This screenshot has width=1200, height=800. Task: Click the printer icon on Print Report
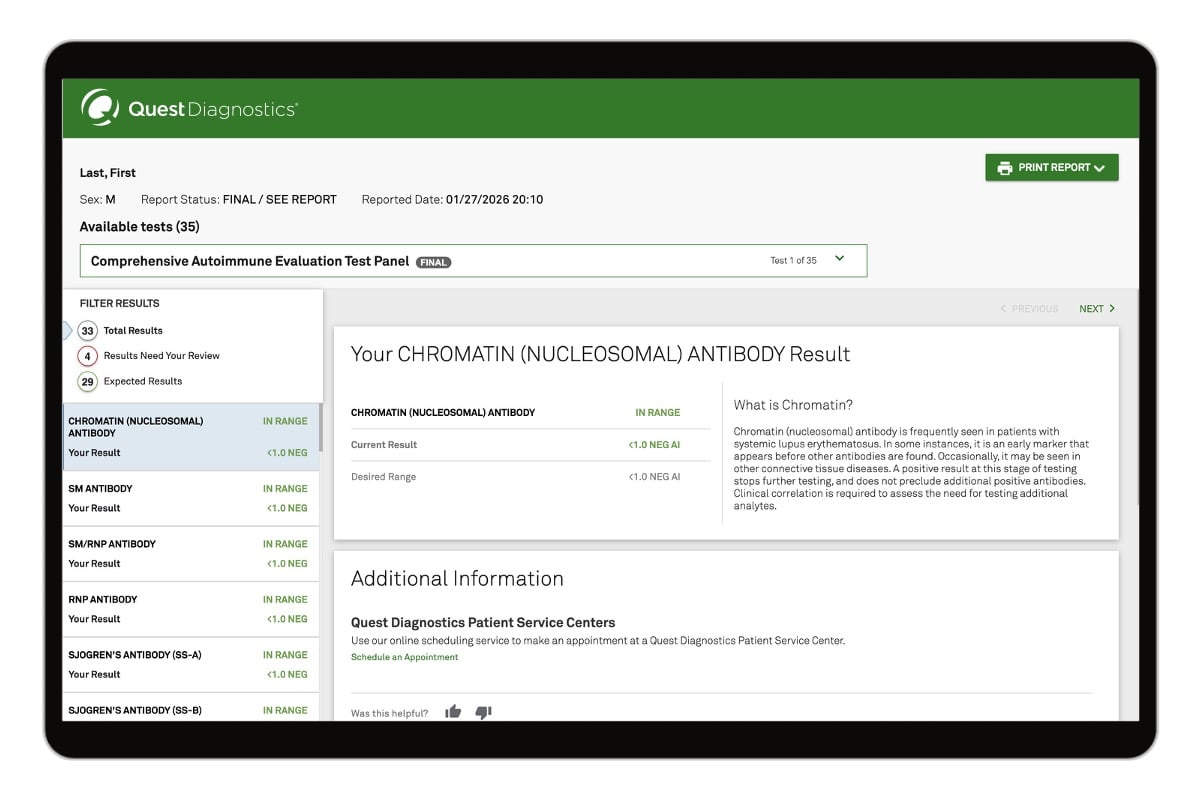(1005, 167)
